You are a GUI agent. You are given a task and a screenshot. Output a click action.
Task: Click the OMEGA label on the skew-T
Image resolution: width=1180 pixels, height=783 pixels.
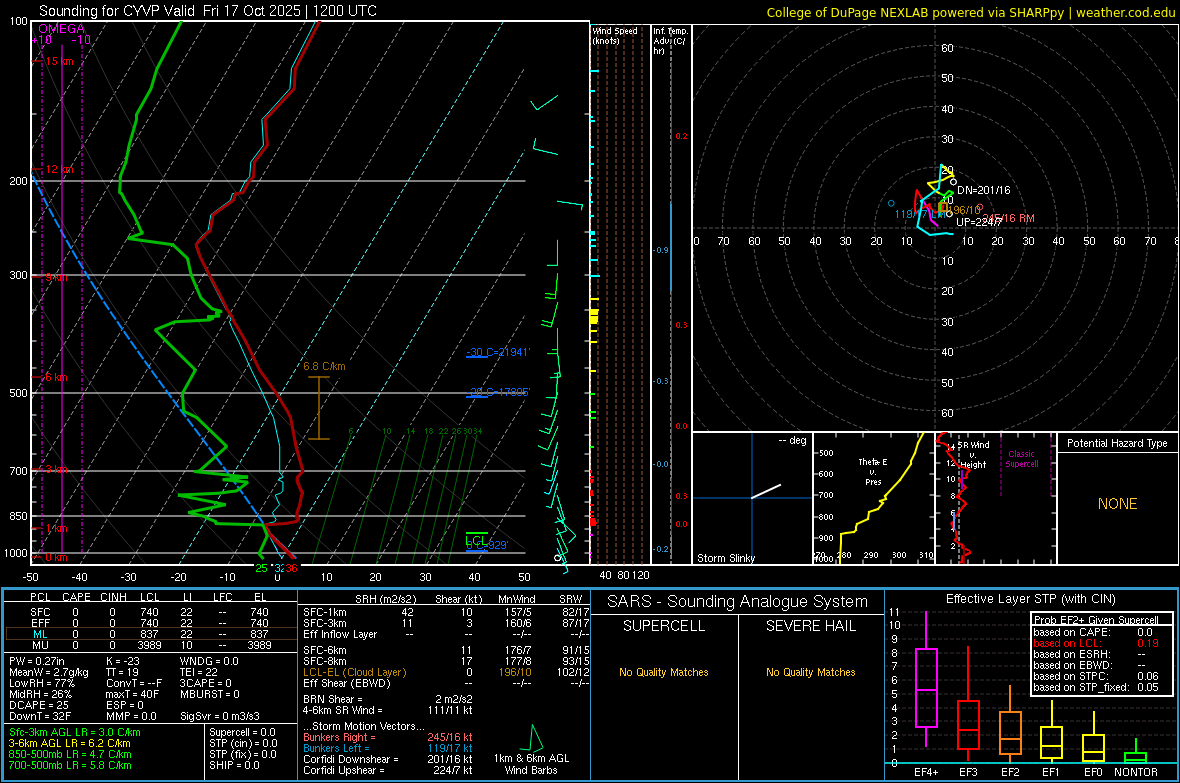(x=61, y=29)
